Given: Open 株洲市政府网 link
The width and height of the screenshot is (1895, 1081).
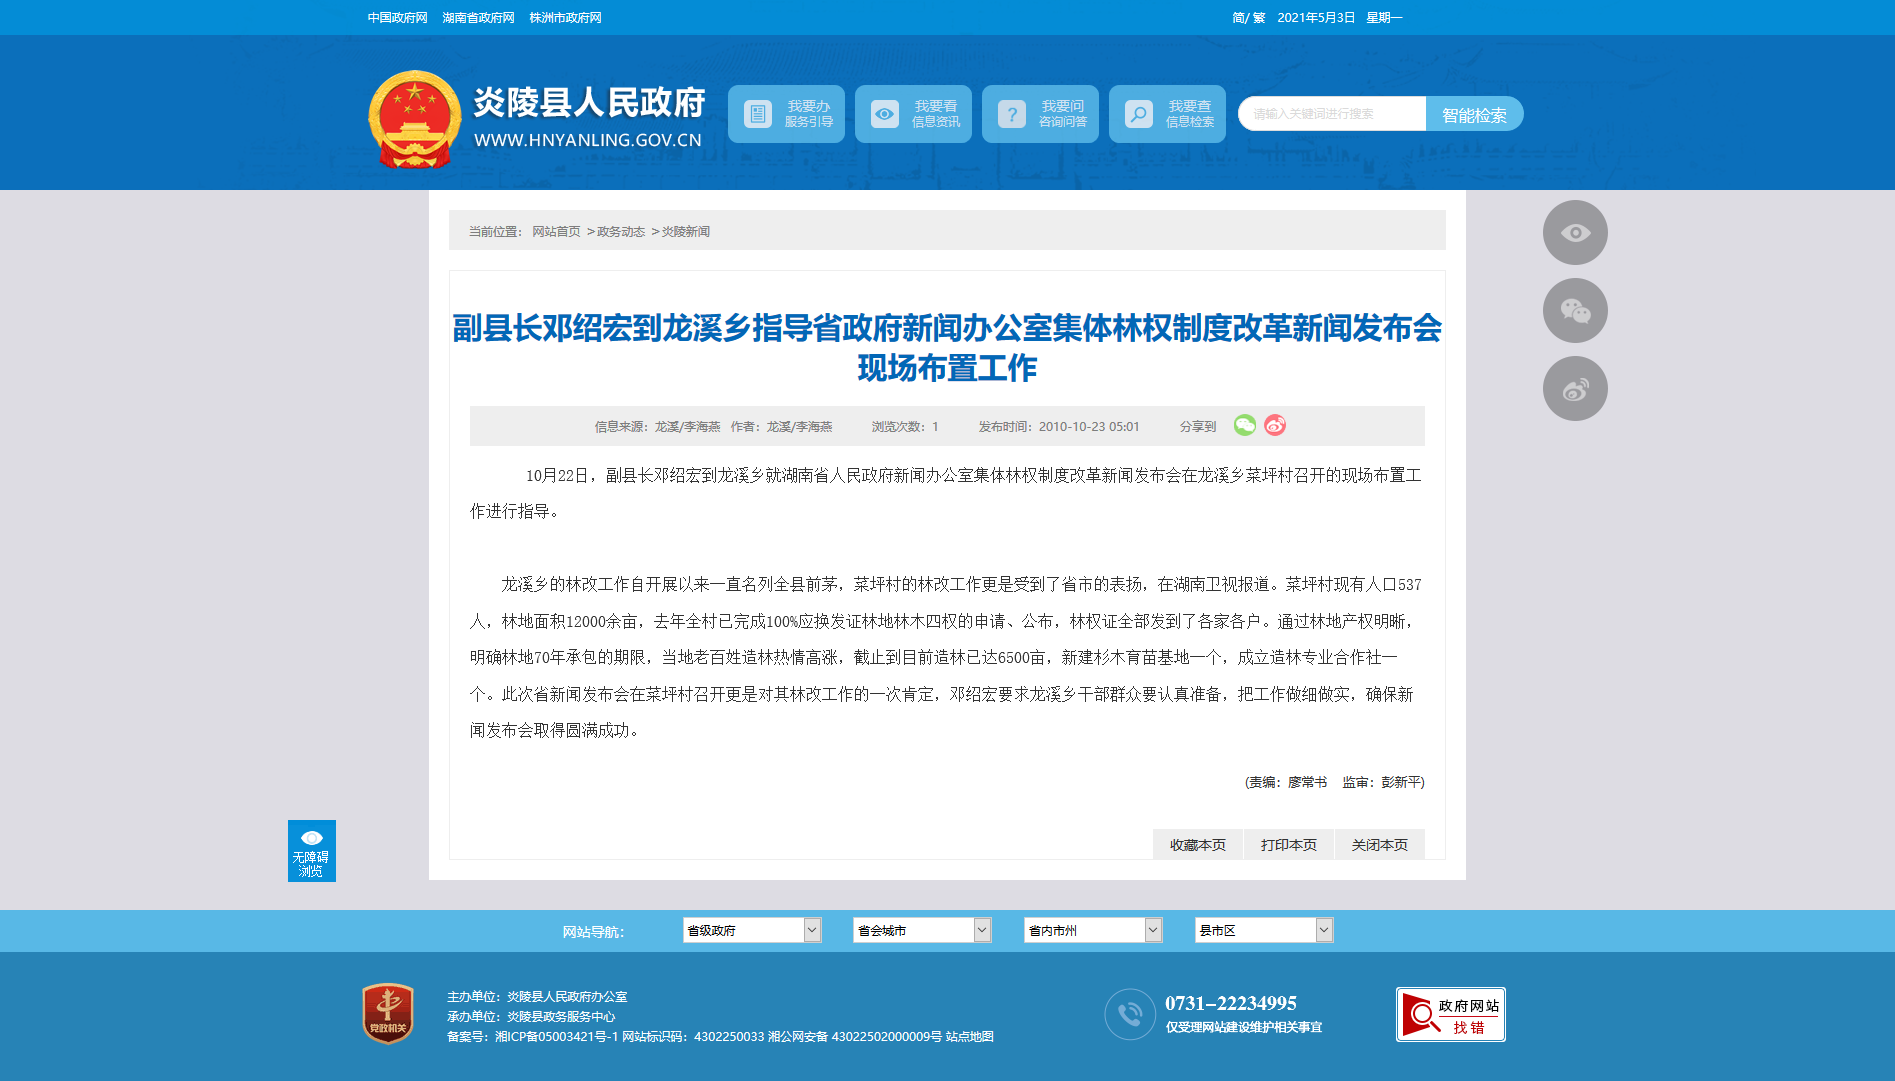Looking at the screenshot, I should pos(565,18).
